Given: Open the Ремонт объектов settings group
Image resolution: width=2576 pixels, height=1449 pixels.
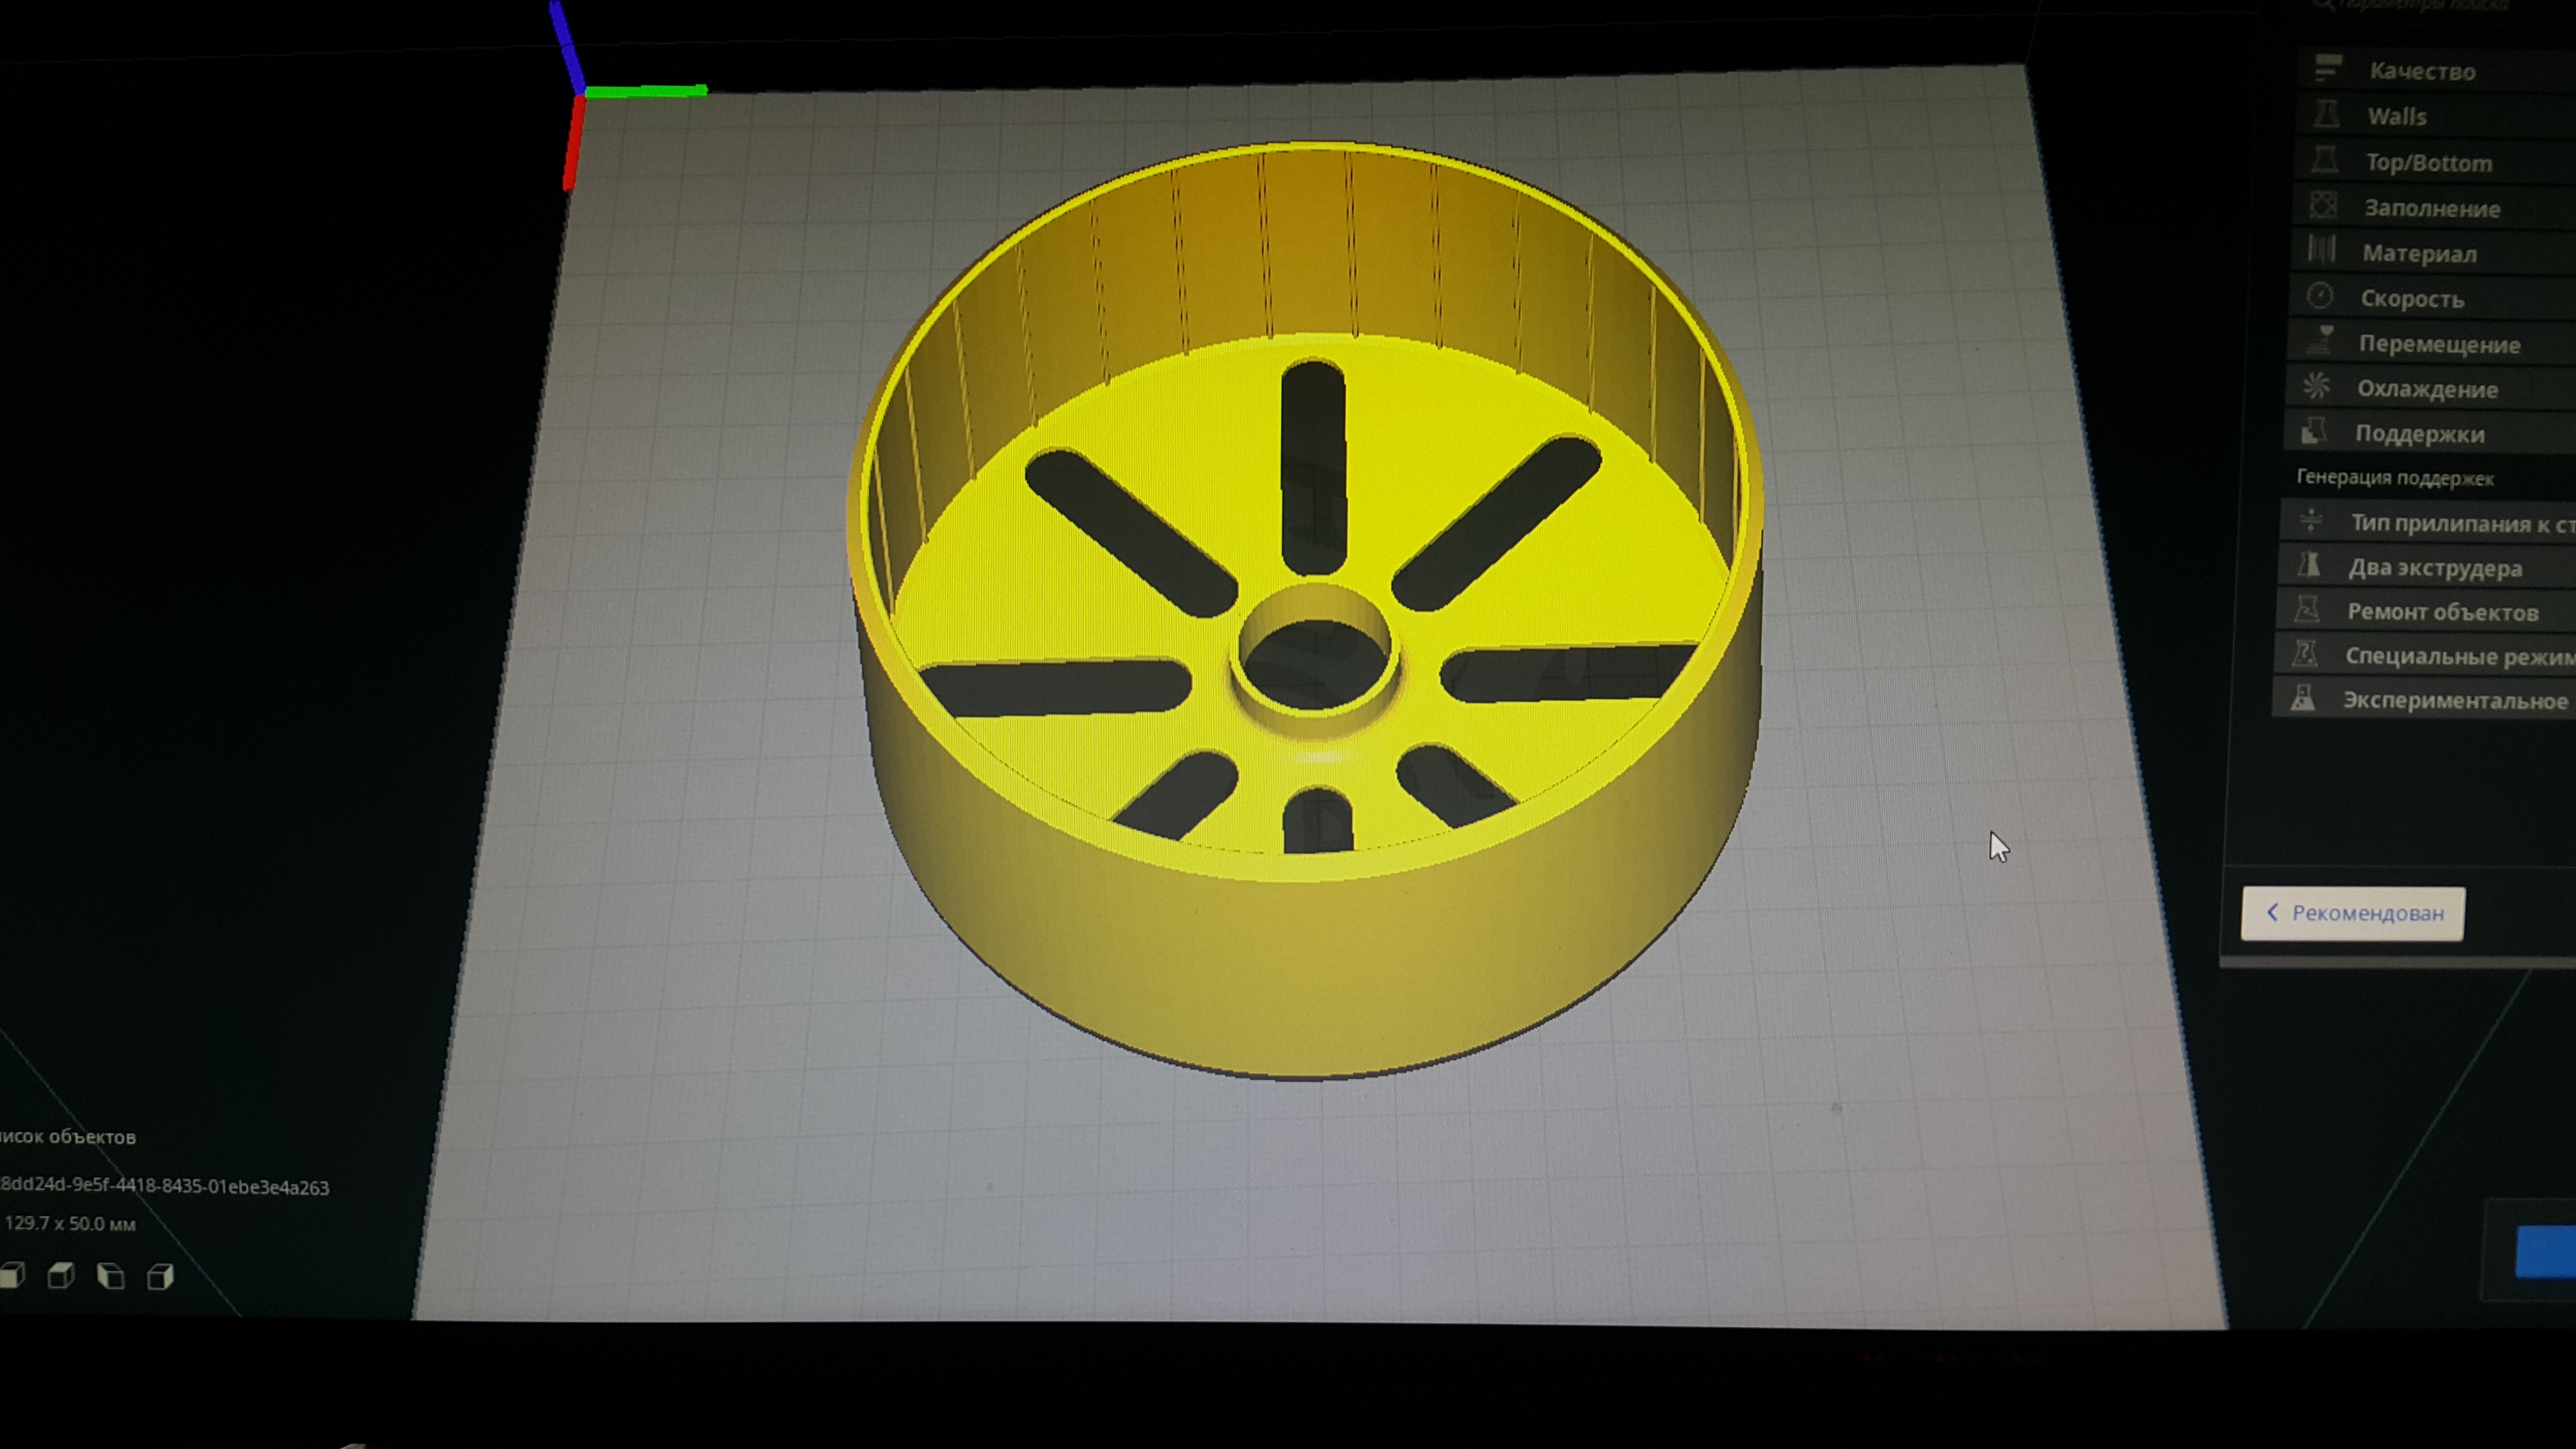Looking at the screenshot, I should point(2441,611).
